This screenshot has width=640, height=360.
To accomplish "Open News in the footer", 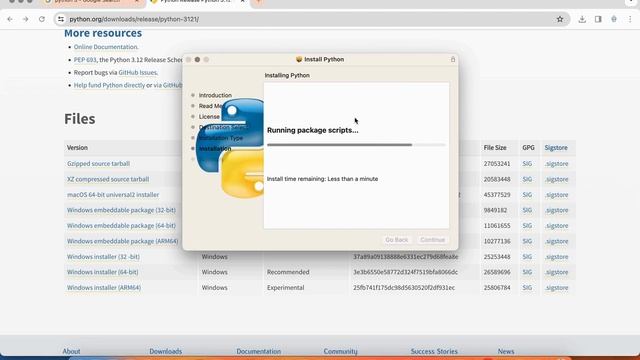I will click(x=506, y=351).
